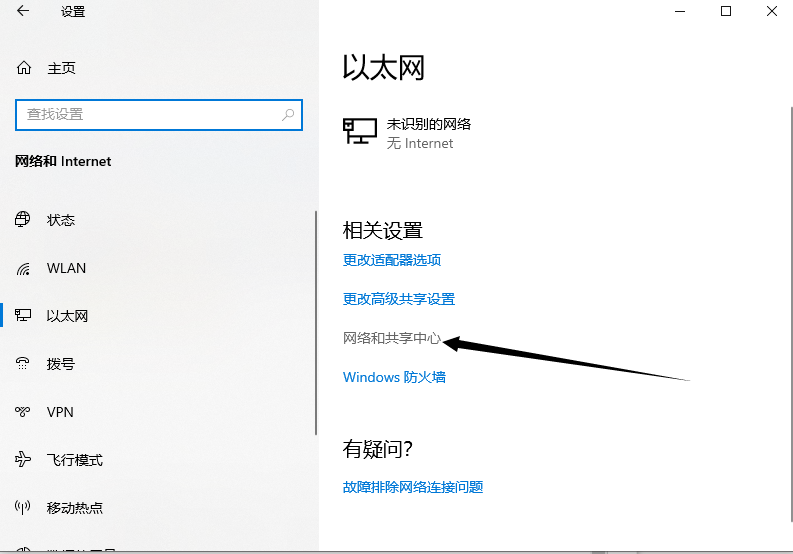793x554 pixels.
Task: Click the back arrow icon
Action: click(23, 12)
